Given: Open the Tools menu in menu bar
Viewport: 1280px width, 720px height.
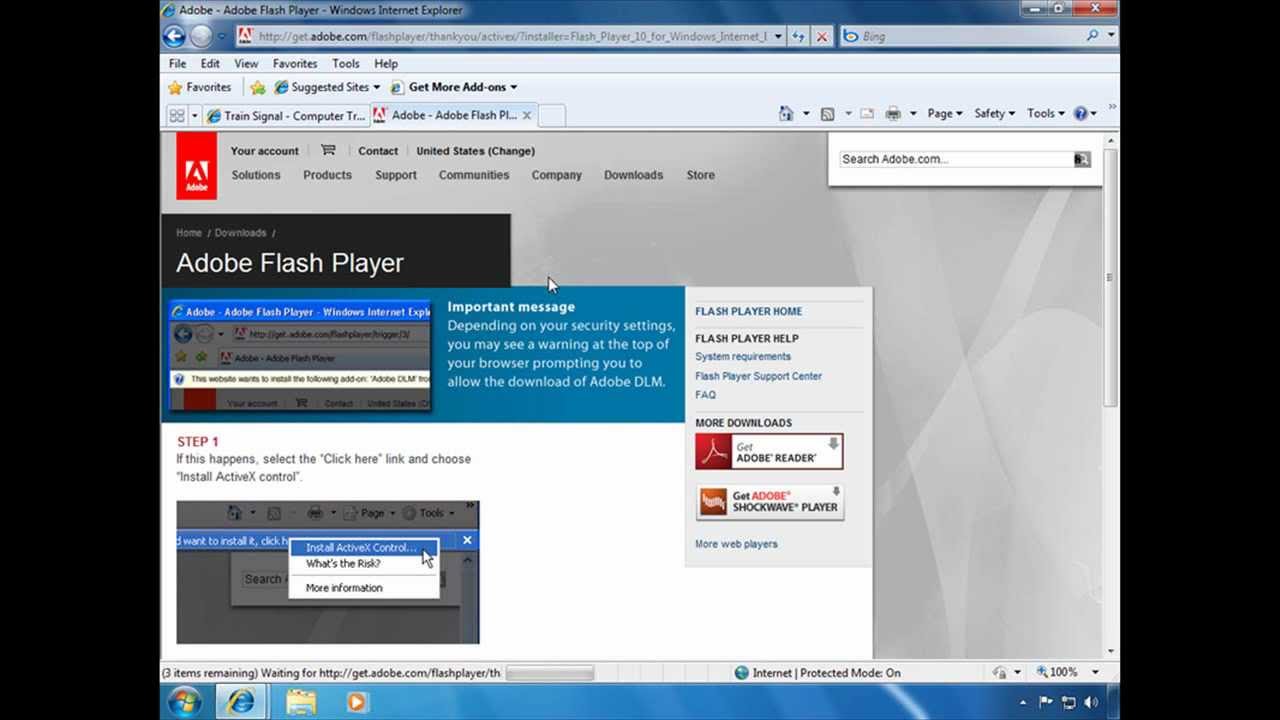Looking at the screenshot, I should 346,63.
